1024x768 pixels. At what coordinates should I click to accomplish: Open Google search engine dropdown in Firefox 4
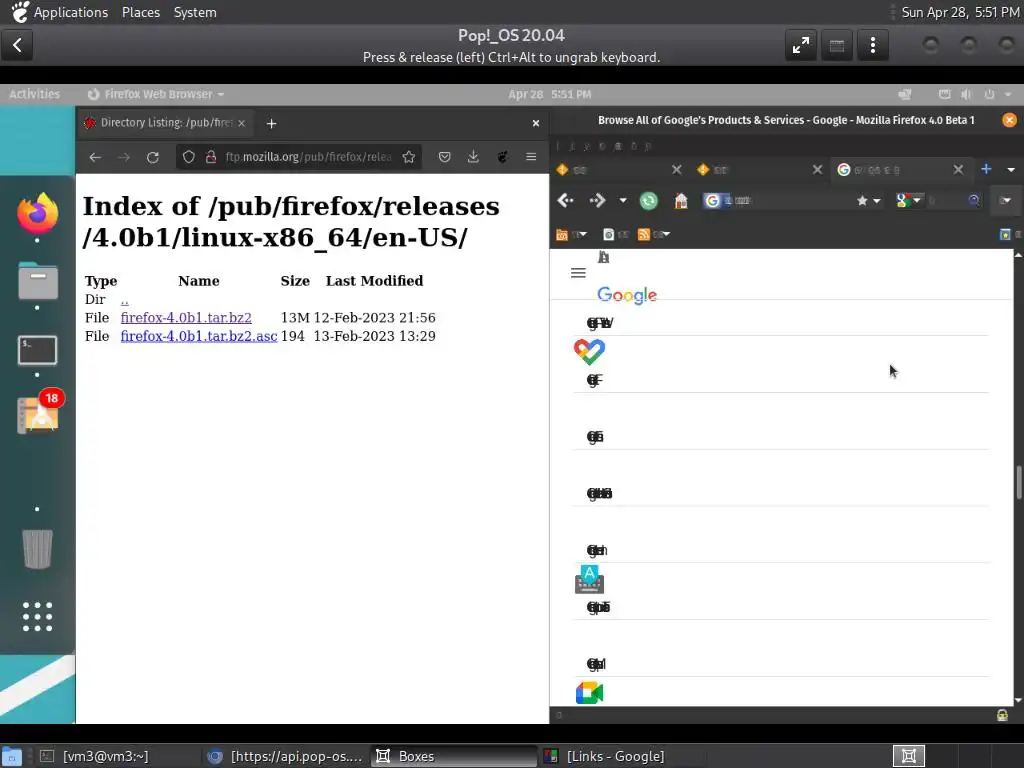point(908,200)
